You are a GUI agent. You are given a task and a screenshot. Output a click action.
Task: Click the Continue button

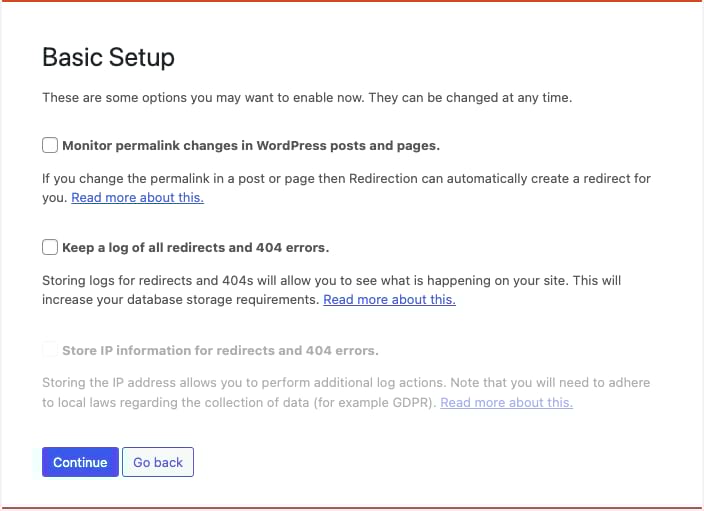tap(80, 462)
